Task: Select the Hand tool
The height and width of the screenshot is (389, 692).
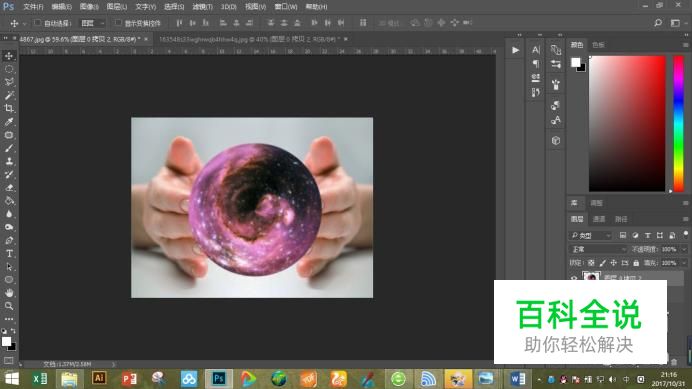Action: pos(9,293)
